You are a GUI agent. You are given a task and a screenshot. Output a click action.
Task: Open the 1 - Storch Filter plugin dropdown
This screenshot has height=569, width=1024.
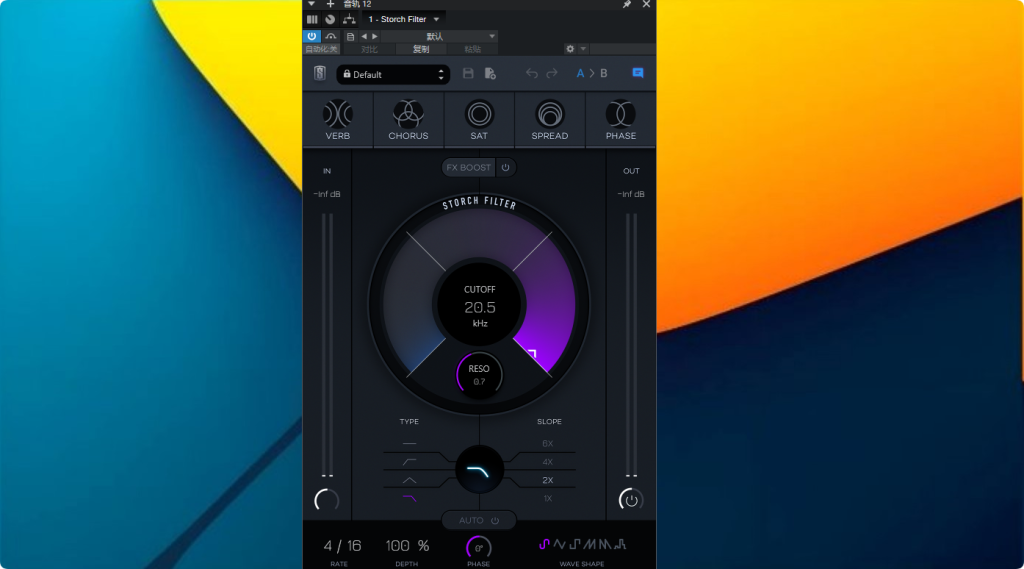point(404,20)
